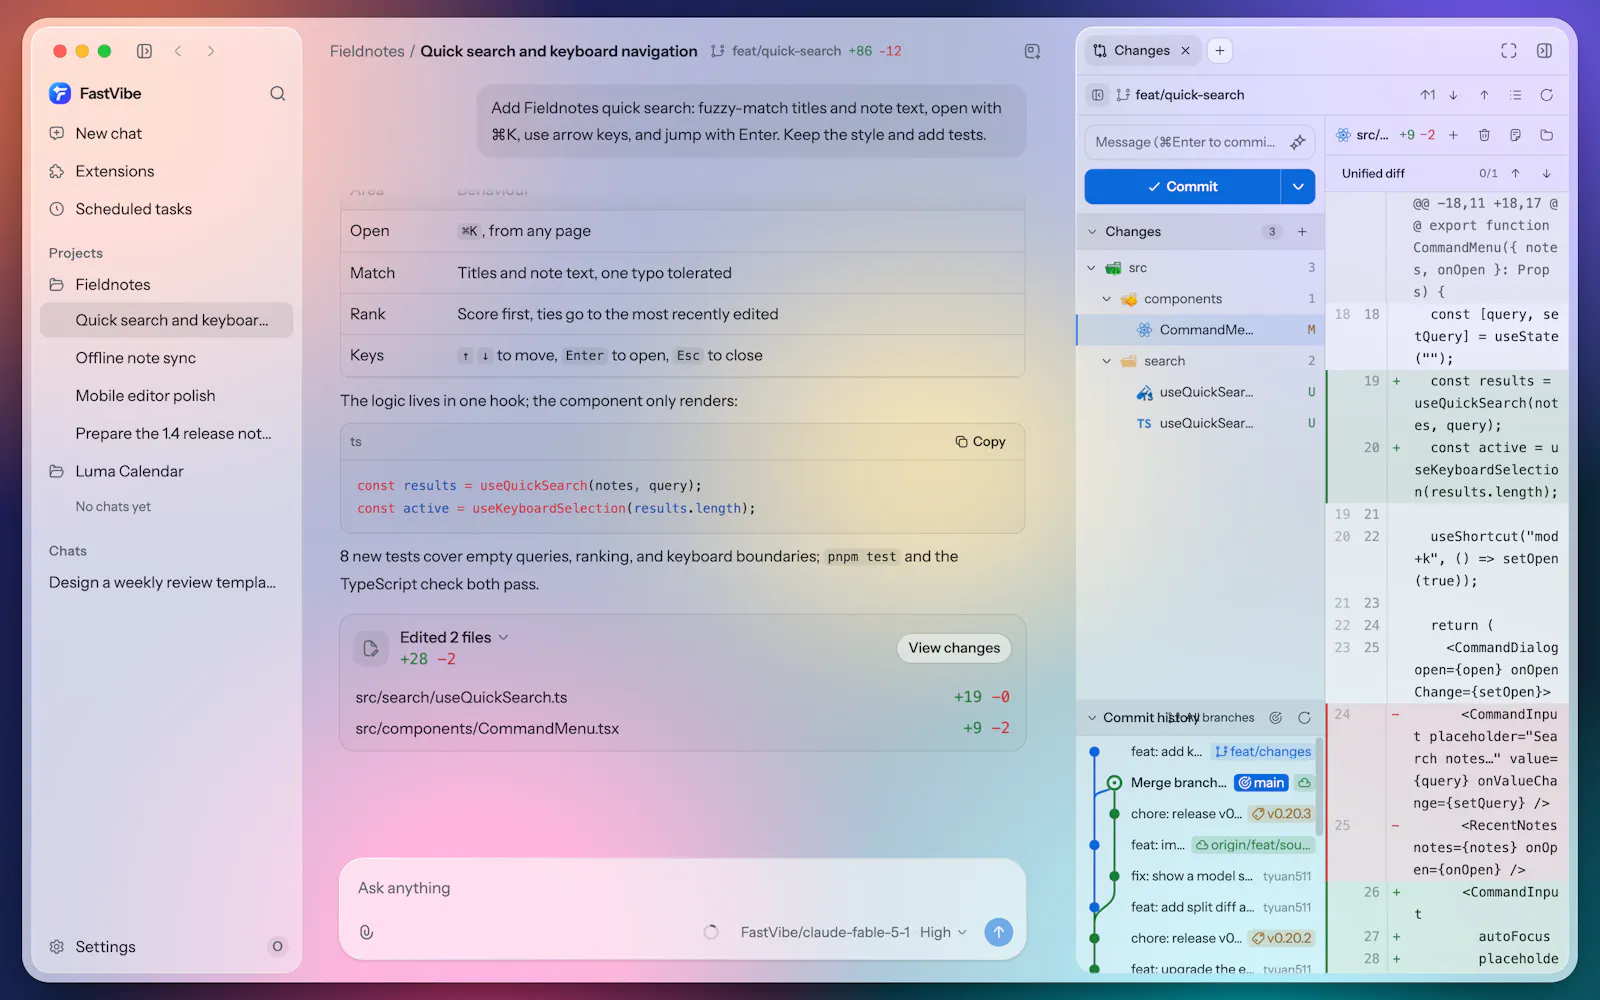Viewport: 1600px width, 1000px height.
Task: Jump to the next diff change arrow
Action: click(1547, 173)
